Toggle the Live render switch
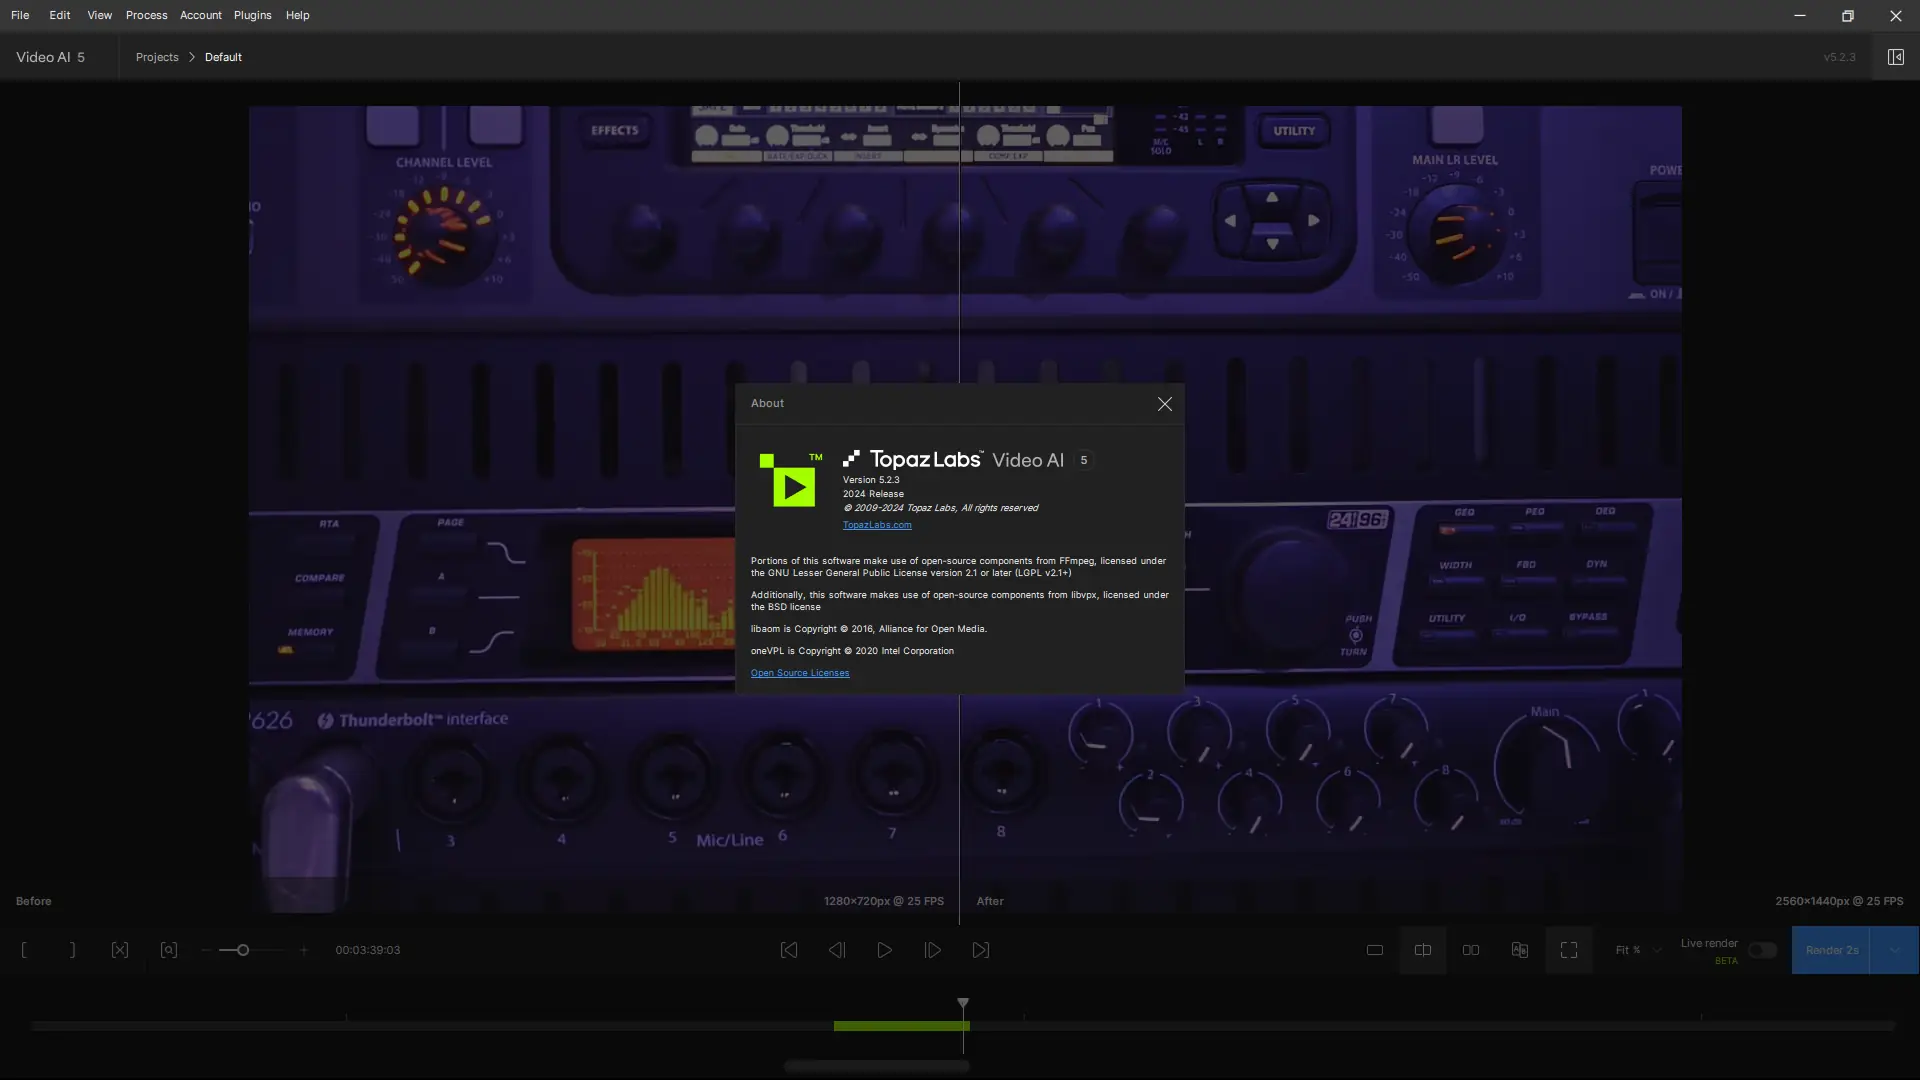 click(1762, 950)
